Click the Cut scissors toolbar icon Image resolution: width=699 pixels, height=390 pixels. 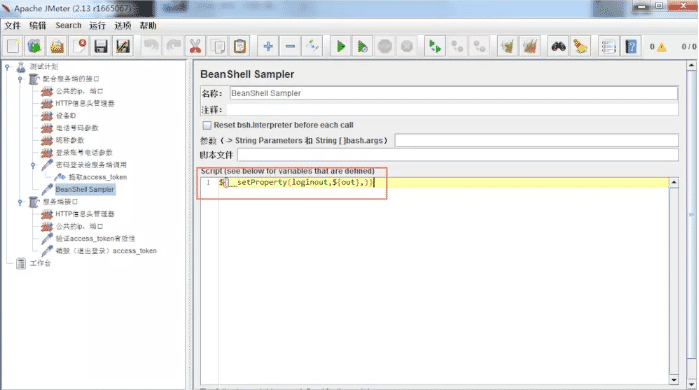(x=195, y=46)
